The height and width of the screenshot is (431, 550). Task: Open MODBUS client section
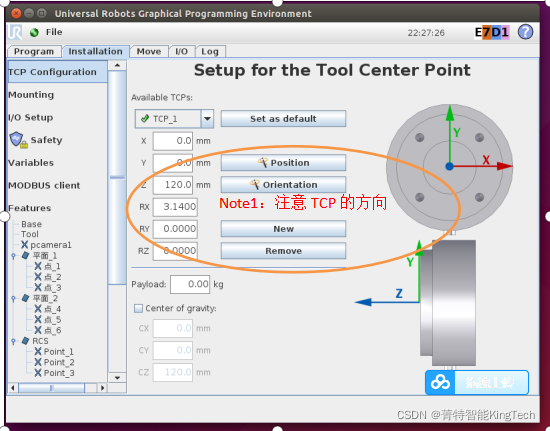(44, 185)
